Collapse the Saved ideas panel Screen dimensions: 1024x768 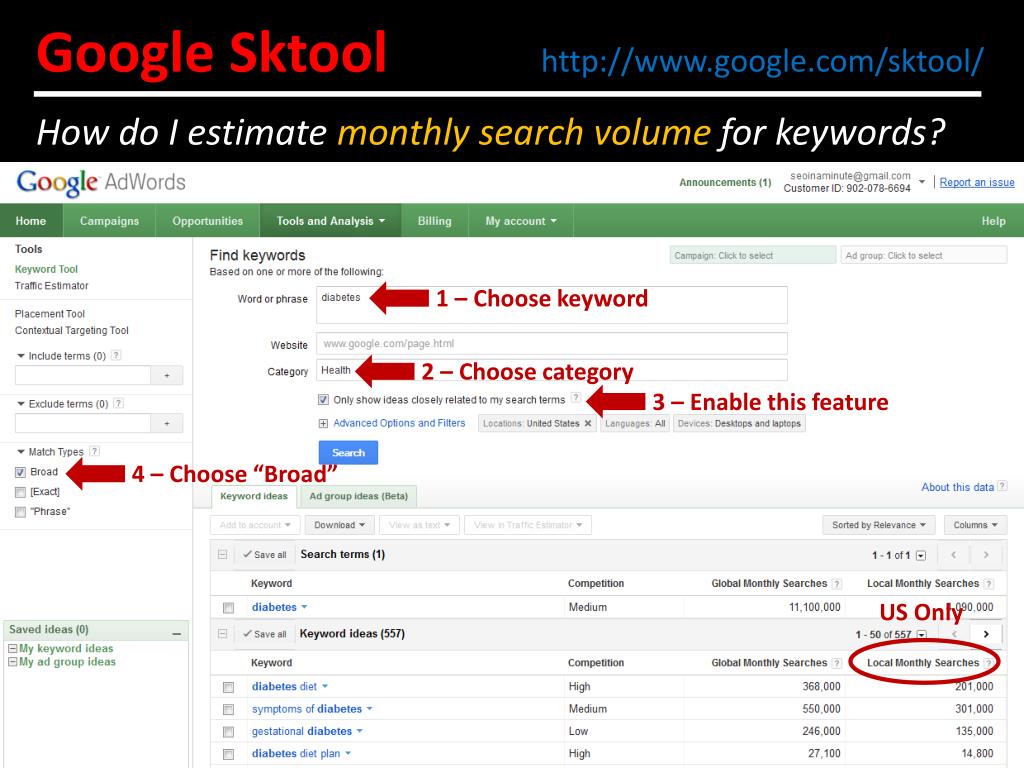tap(176, 633)
